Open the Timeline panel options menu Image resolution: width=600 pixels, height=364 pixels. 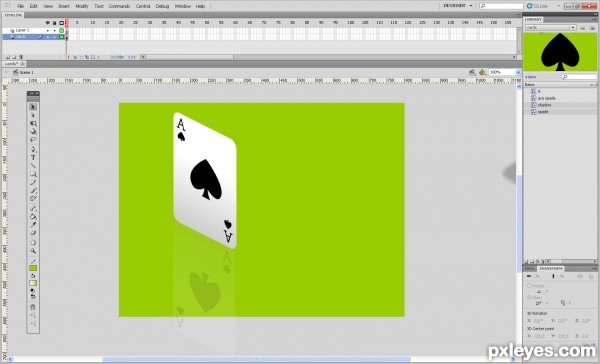tap(518, 15)
